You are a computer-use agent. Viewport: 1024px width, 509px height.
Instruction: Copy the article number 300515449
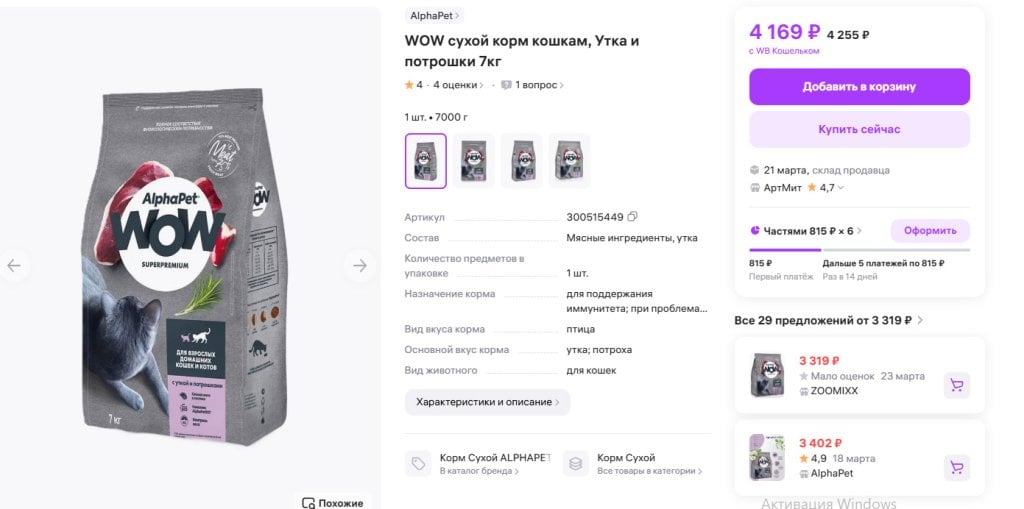(632, 216)
